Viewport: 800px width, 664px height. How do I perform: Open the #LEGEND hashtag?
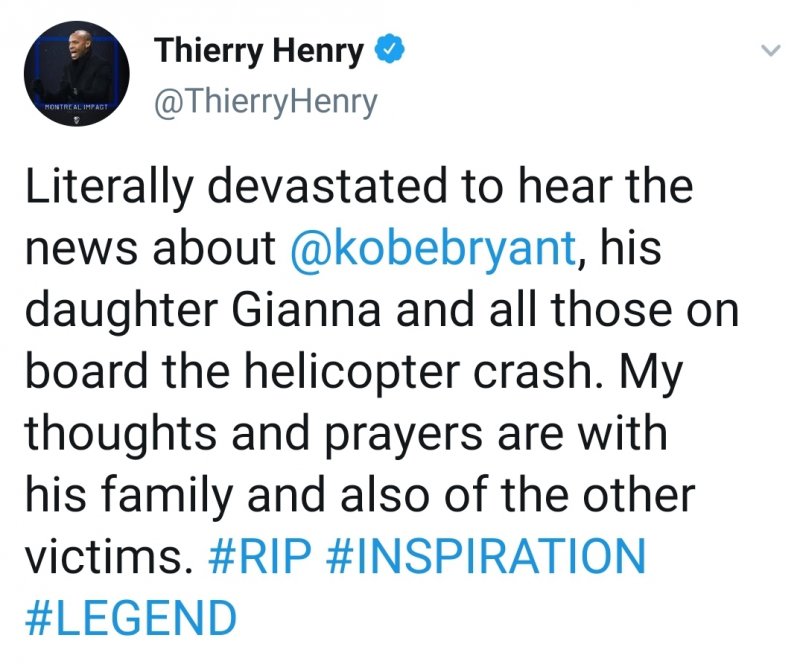pyautogui.click(x=129, y=617)
